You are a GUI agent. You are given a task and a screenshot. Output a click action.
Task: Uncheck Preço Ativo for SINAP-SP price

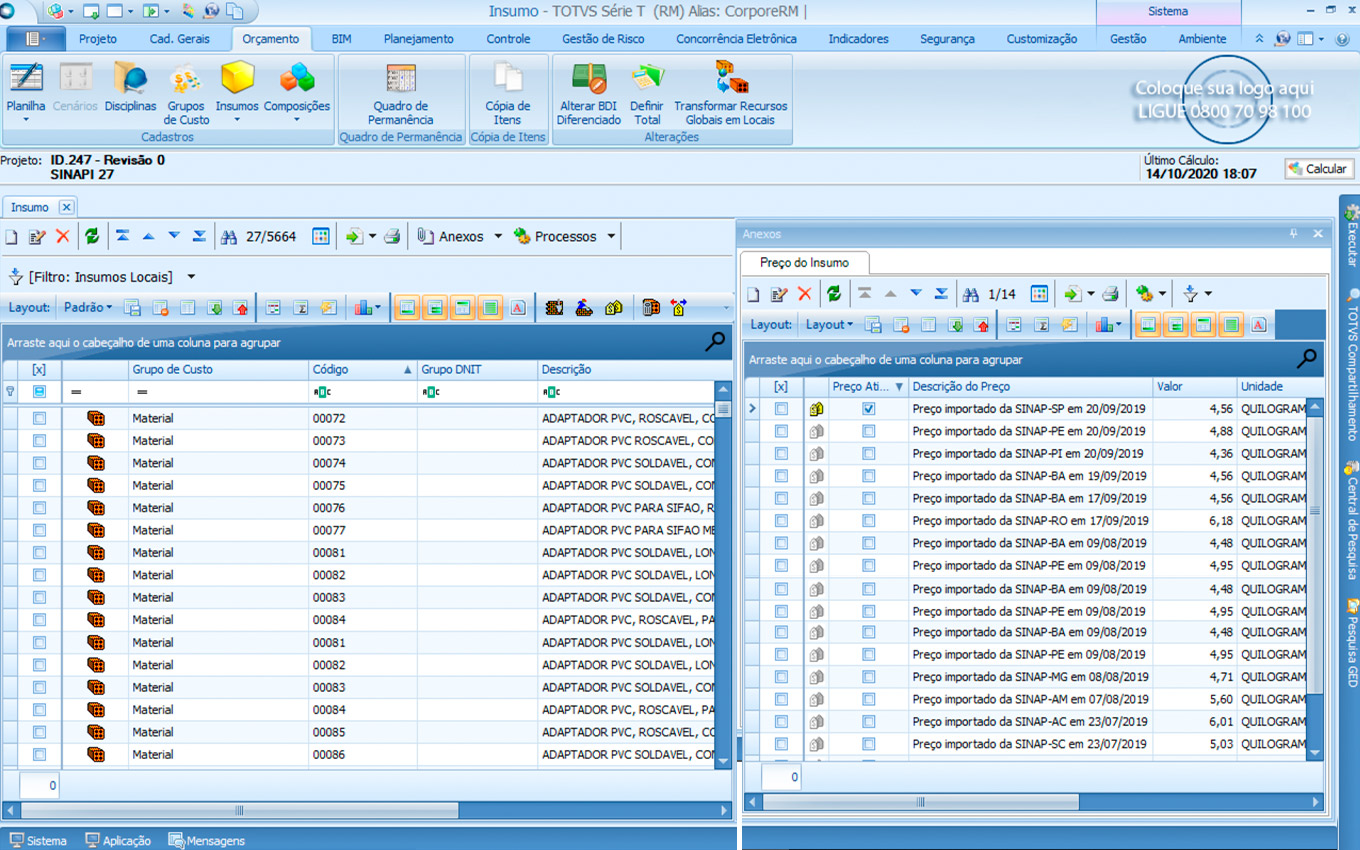(x=868, y=409)
